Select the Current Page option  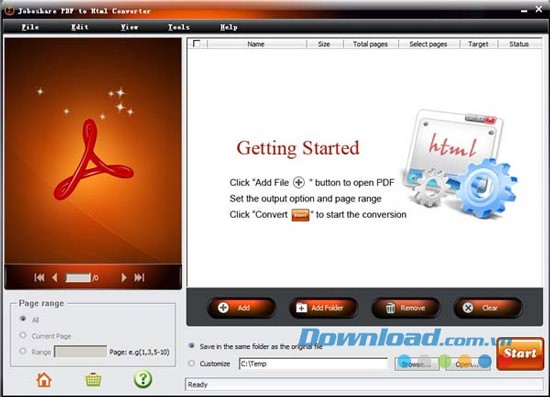[23, 335]
